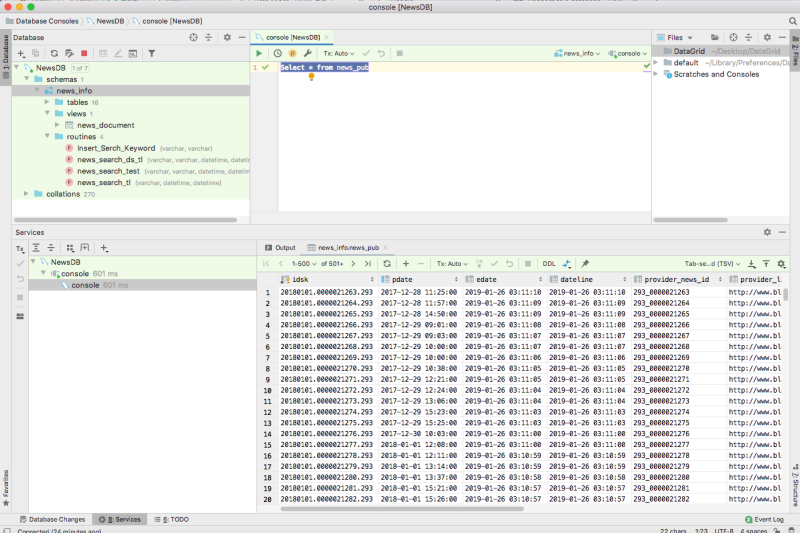Screen dimensions: 800x533
Task: Open Database Changes tool window
Action: click(52, 519)
